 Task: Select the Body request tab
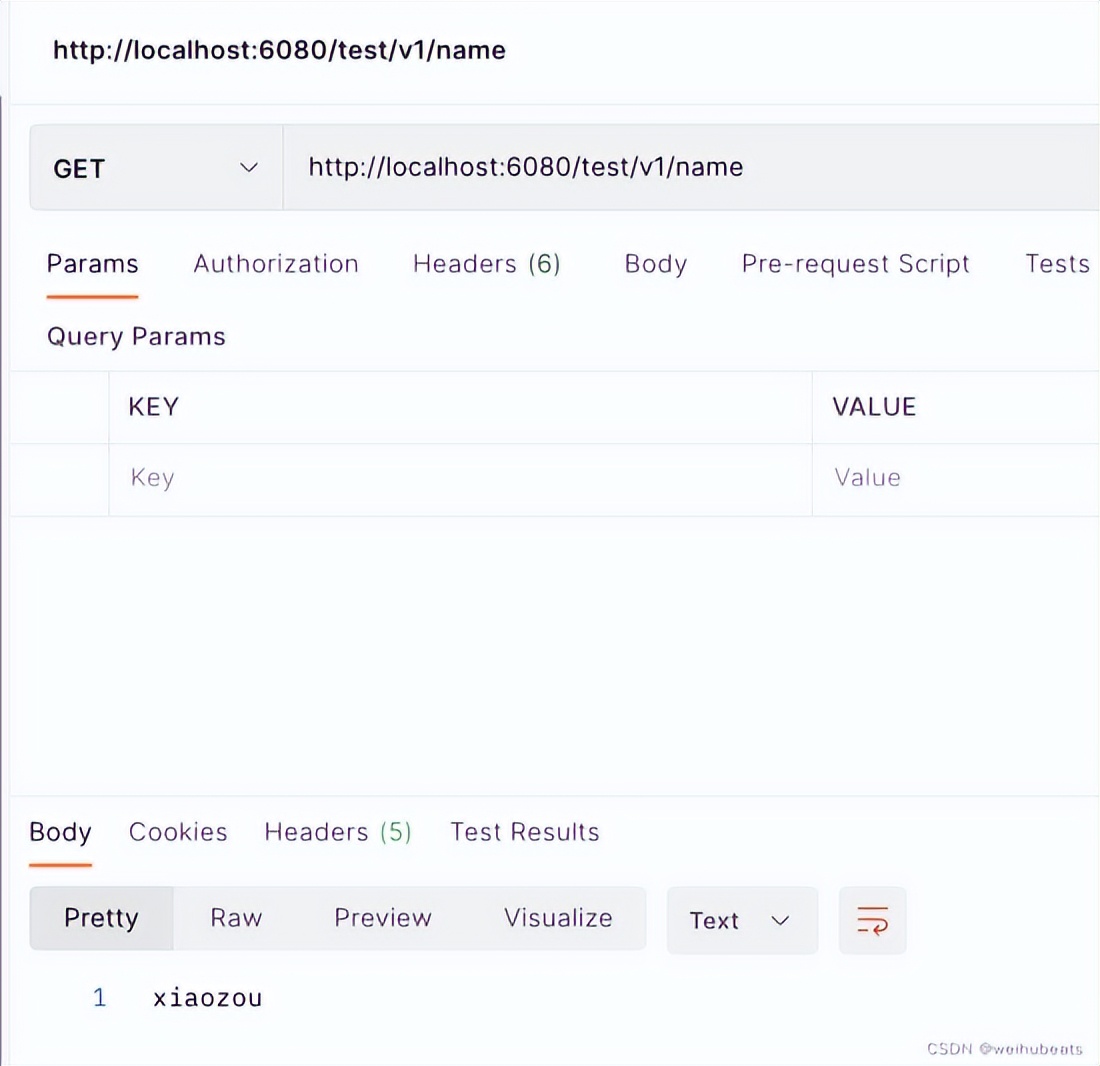point(655,263)
